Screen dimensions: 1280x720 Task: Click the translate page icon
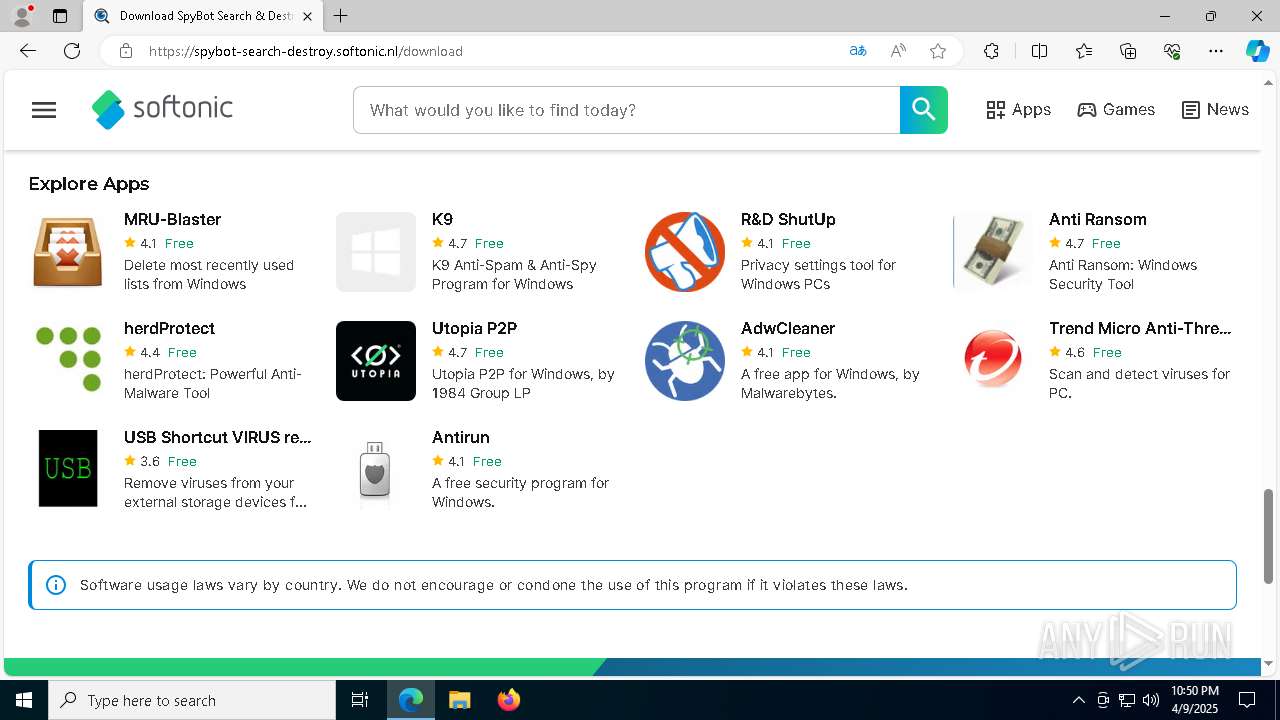click(857, 51)
